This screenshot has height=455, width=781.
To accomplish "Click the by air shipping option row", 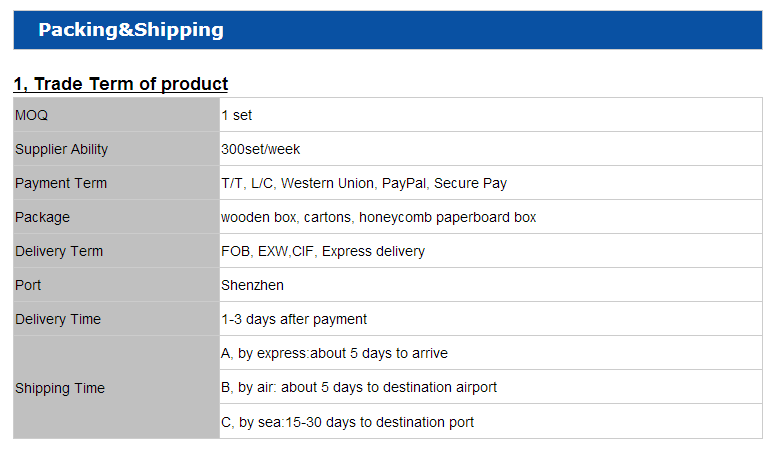I will click(358, 387).
